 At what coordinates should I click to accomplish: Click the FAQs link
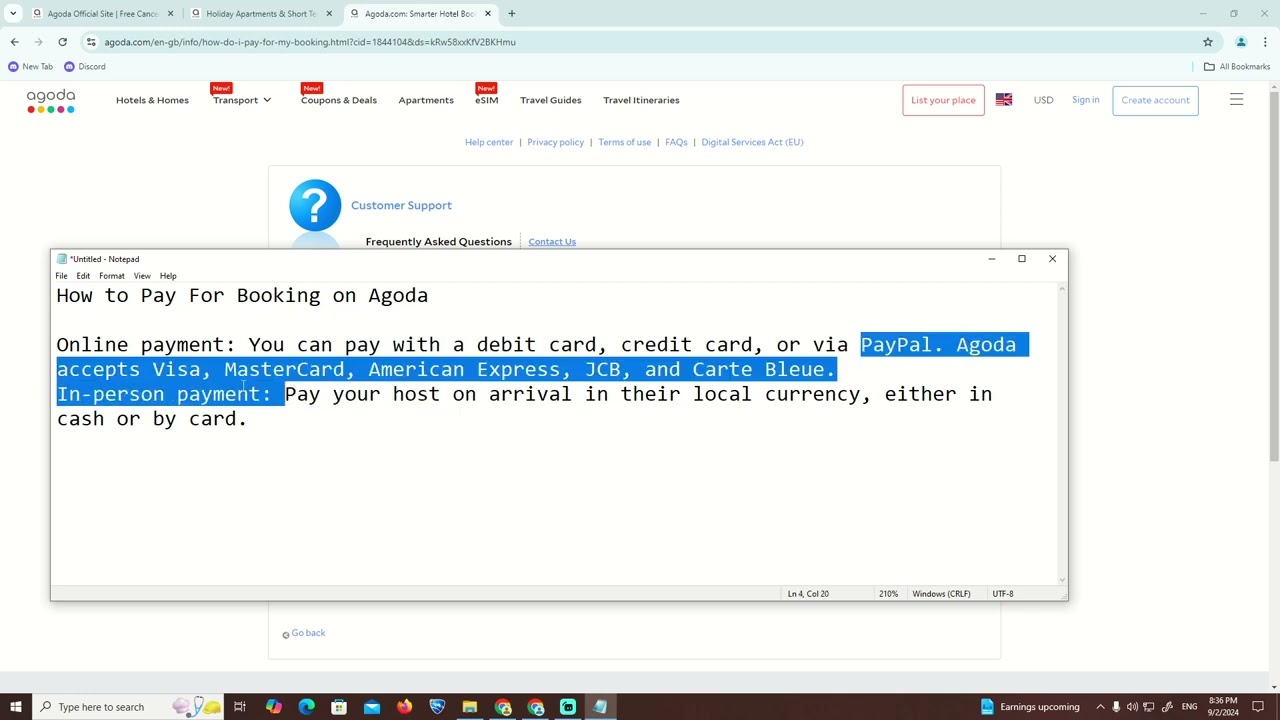676,142
